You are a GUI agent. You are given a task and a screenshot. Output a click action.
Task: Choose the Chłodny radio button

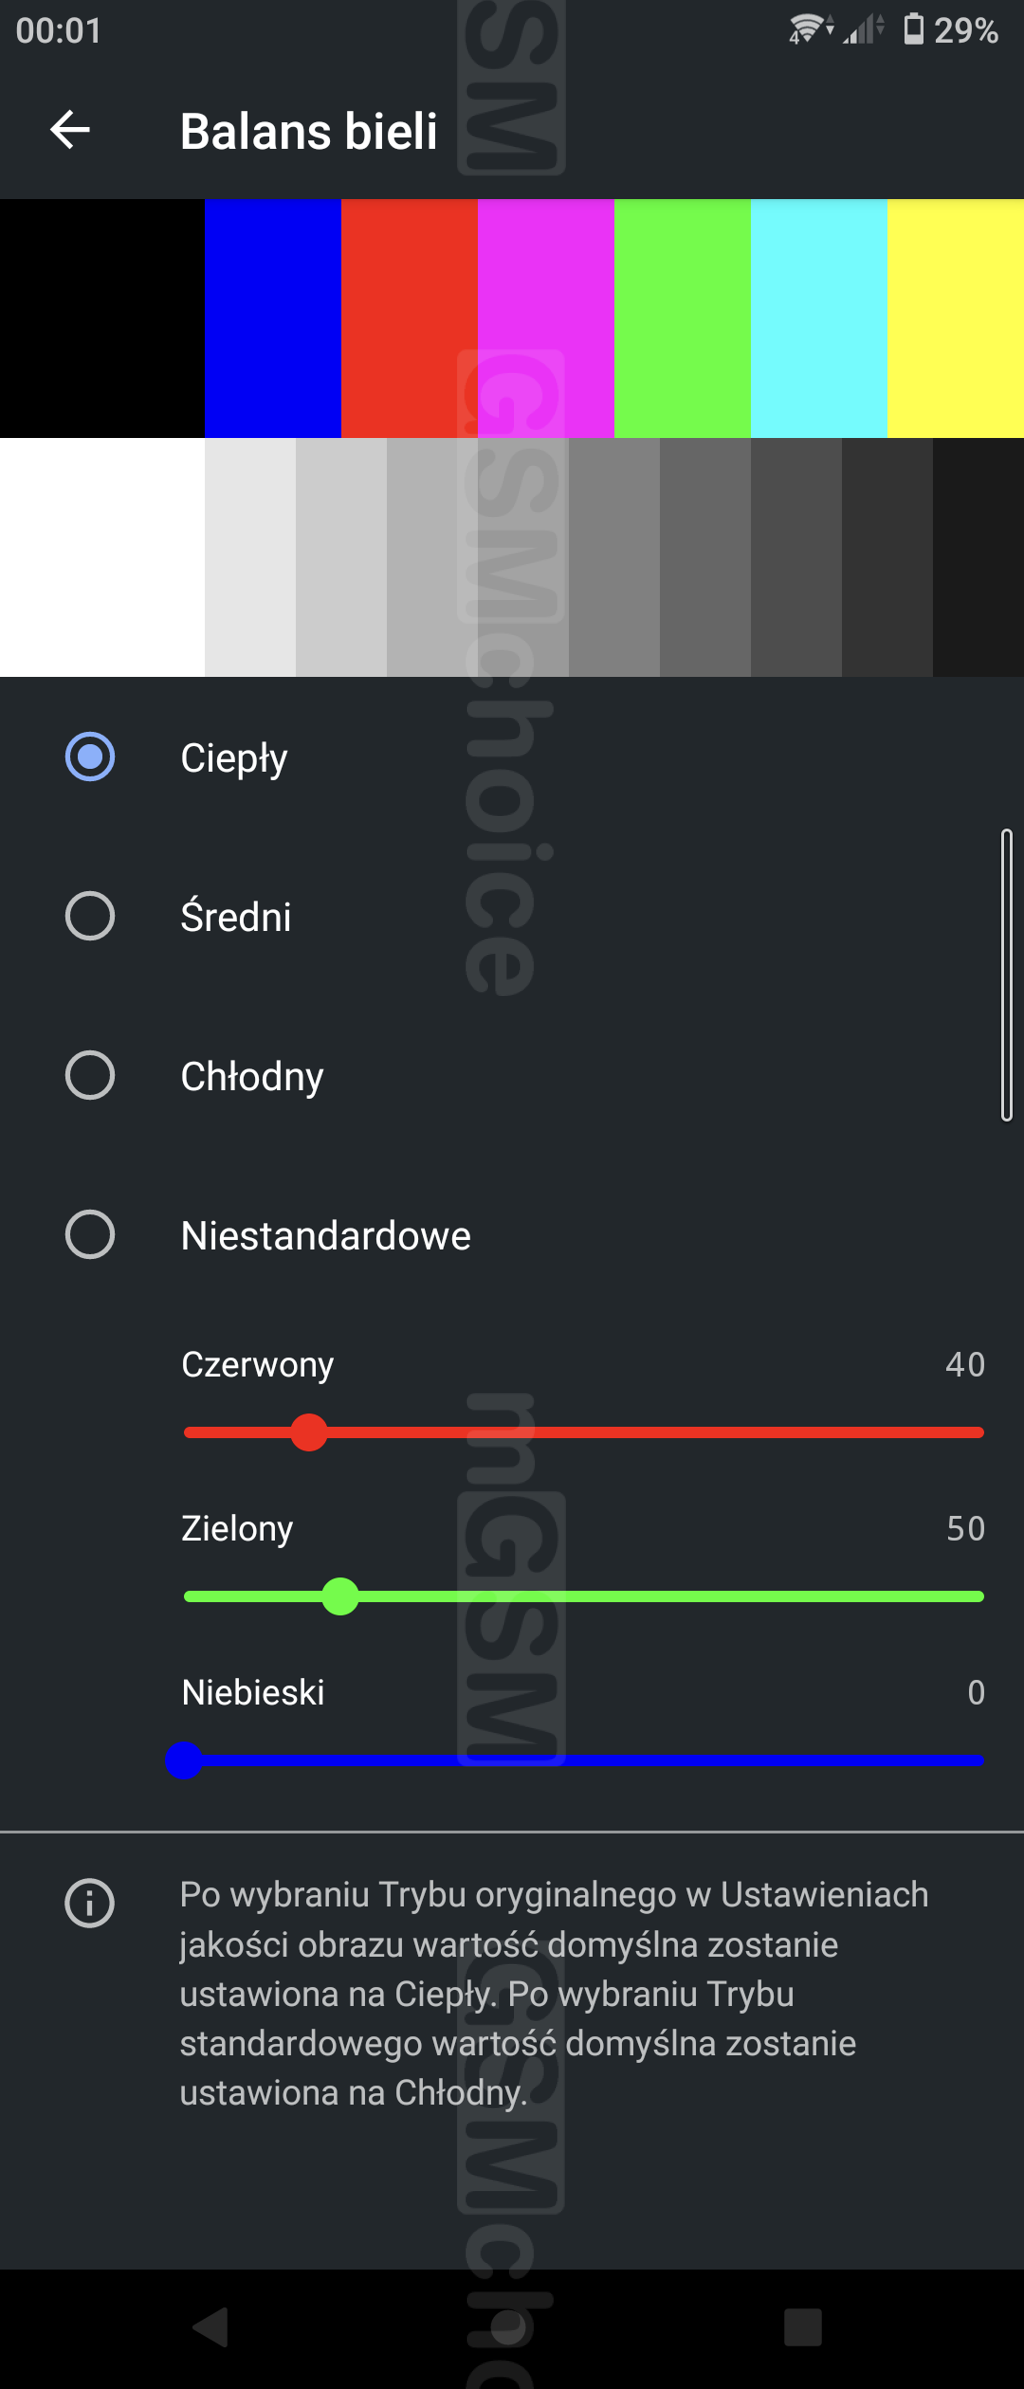pos(90,1075)
